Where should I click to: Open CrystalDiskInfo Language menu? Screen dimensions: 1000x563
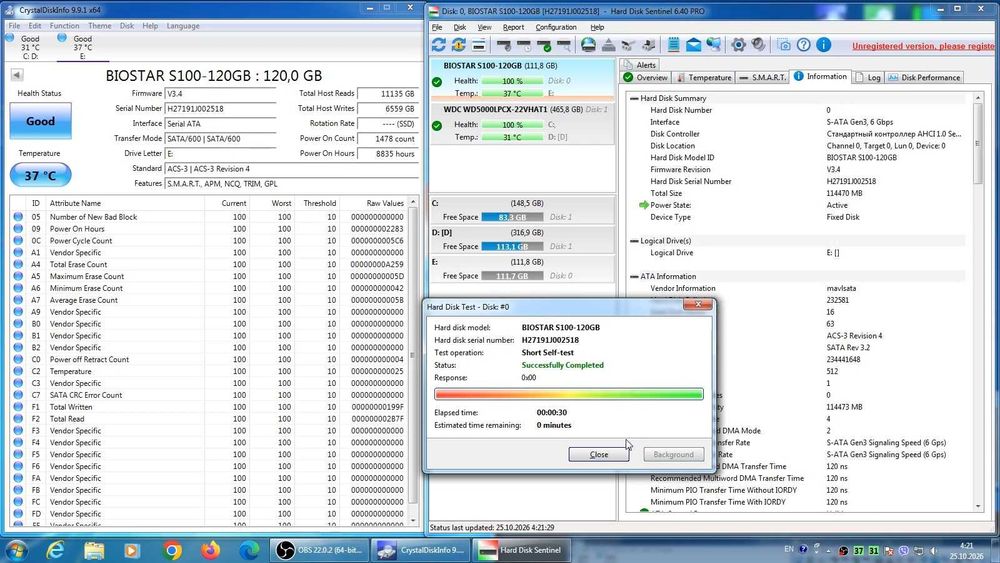[183, 26]
